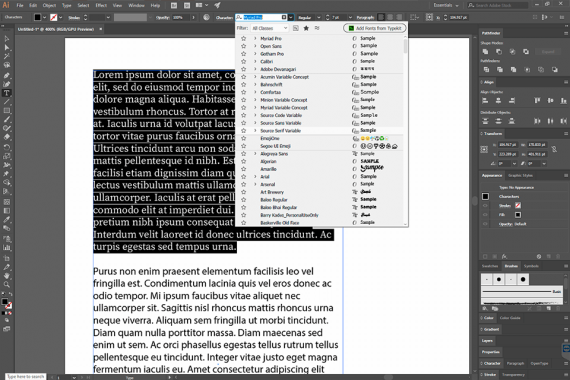
Task: Switch to the Graphic Styles tab
Action: (520, 175)
